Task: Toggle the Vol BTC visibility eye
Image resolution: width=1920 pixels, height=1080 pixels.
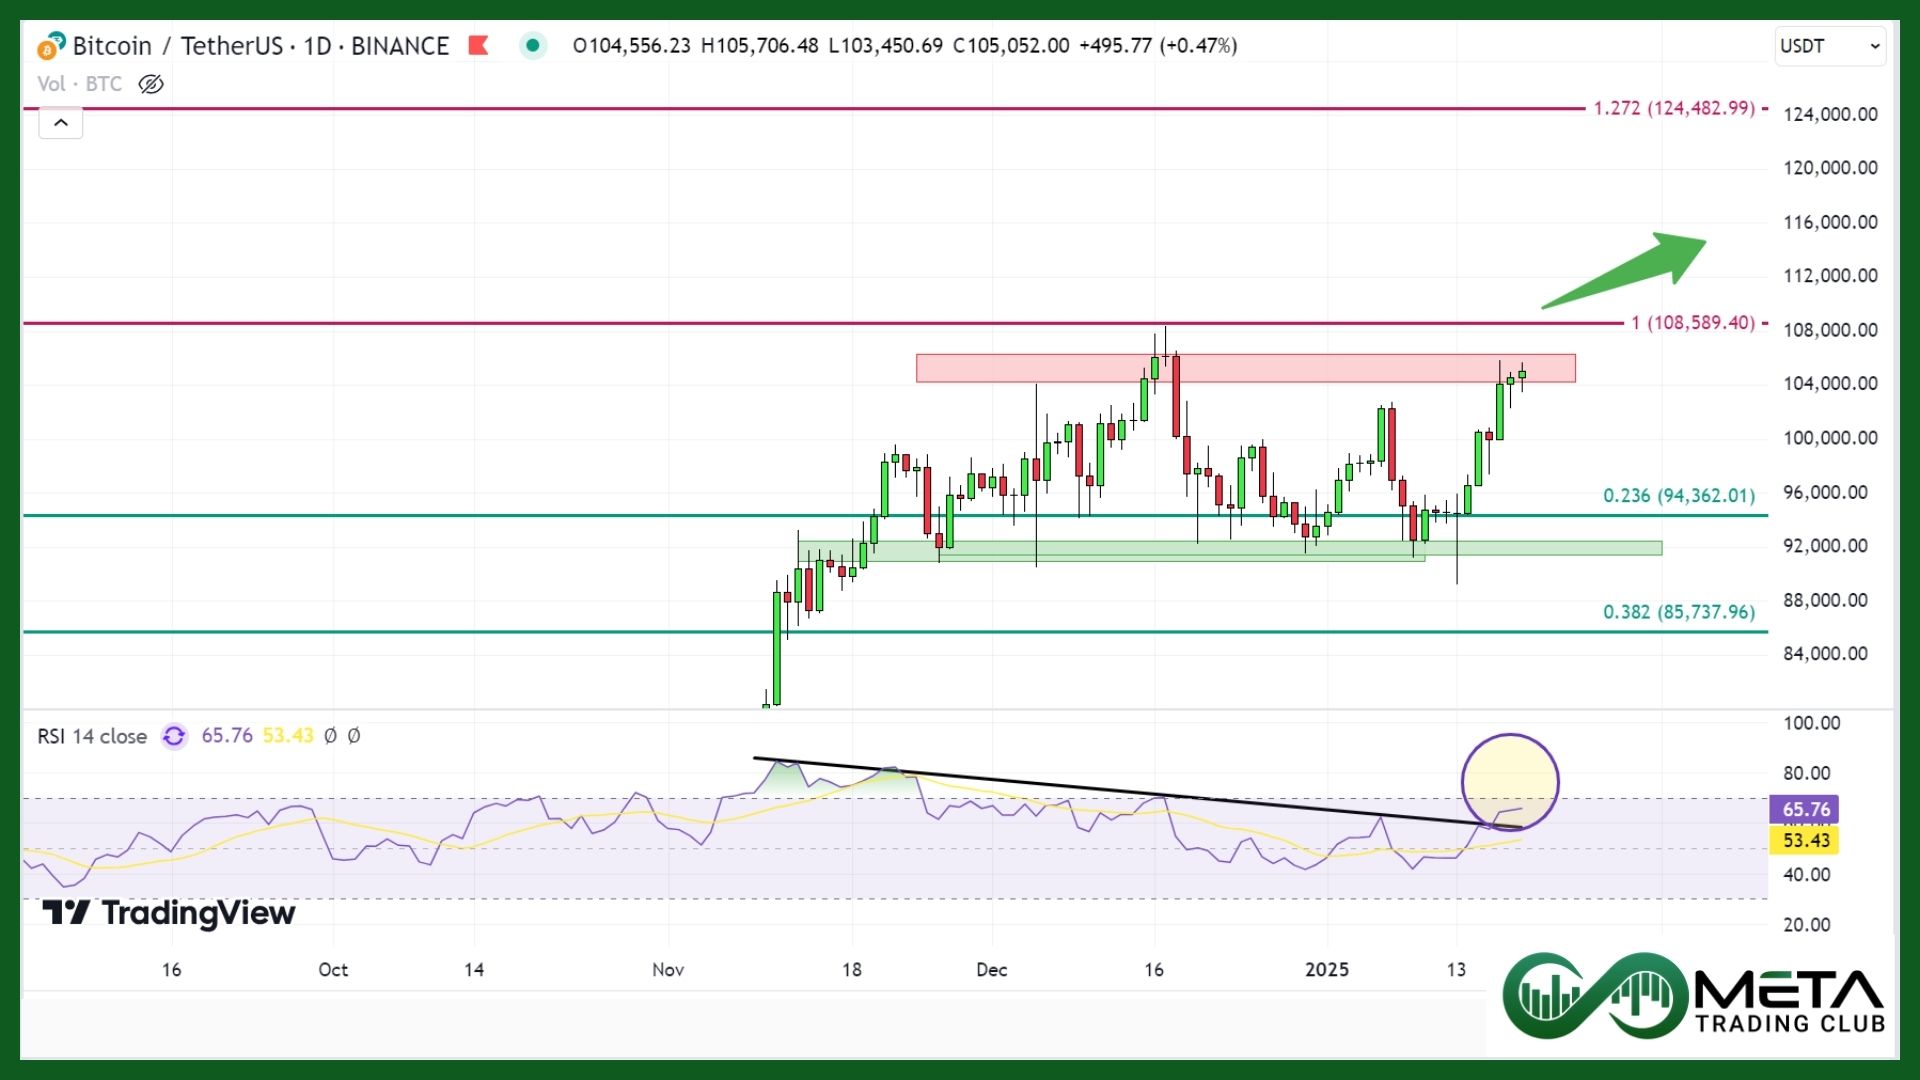Action: point(151,84)
